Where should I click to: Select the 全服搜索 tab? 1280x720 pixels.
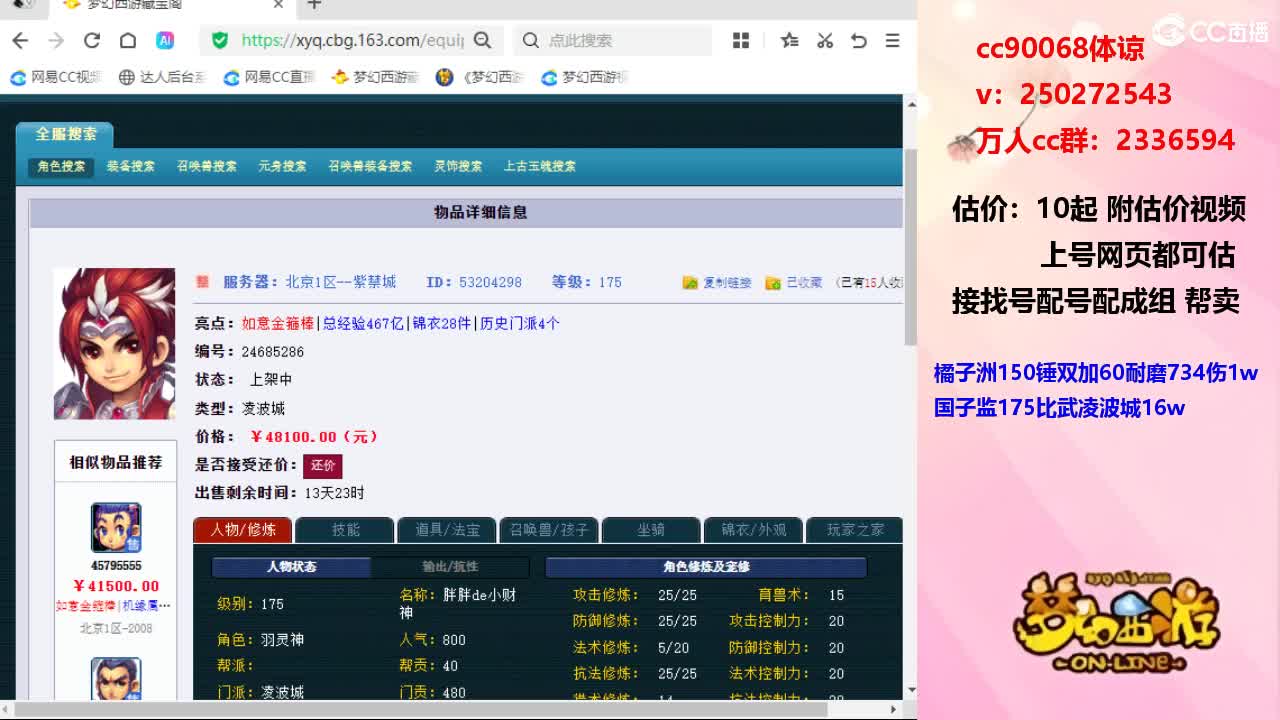click(66, 134)
